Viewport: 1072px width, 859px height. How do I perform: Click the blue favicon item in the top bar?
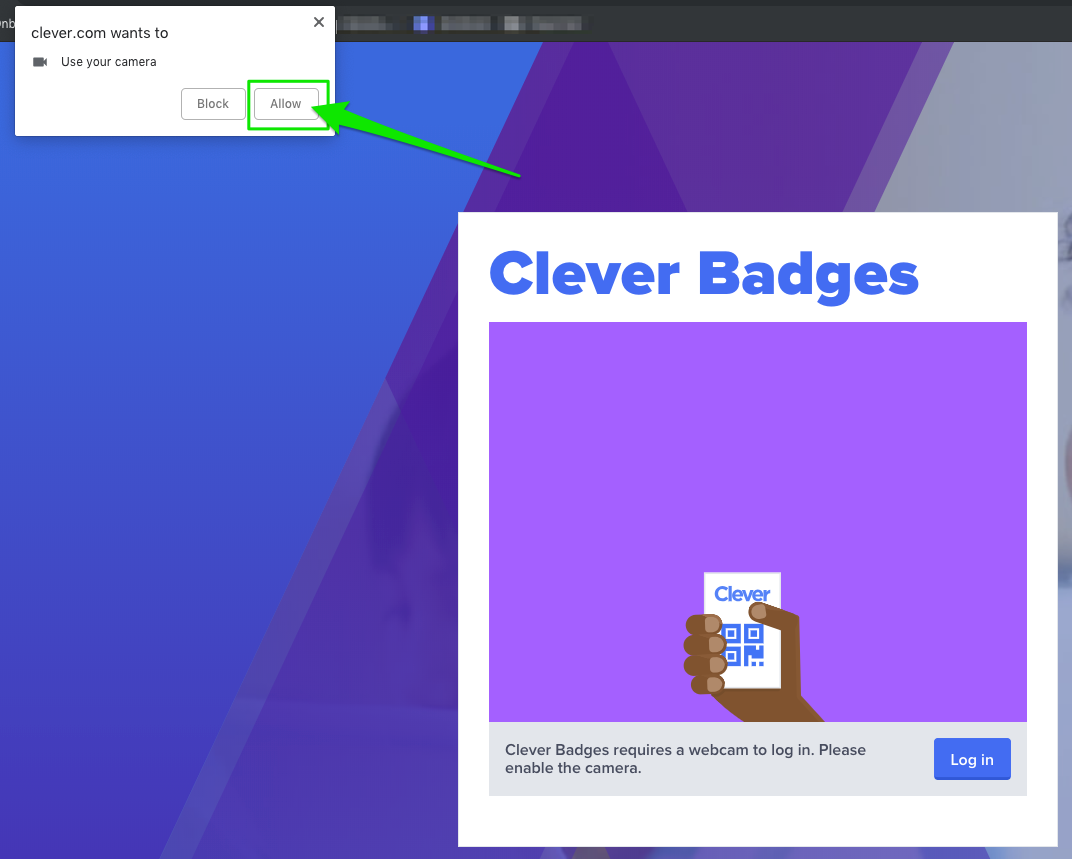point(422,22)
